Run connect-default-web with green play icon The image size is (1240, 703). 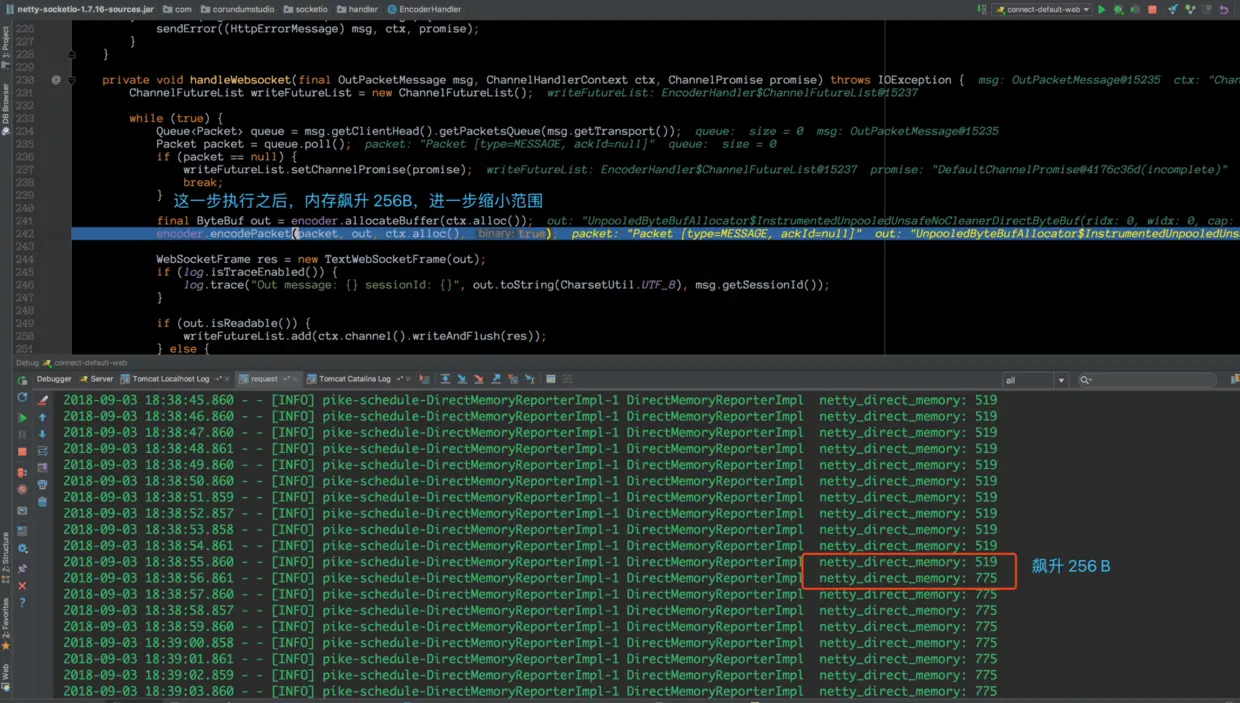1101,10
